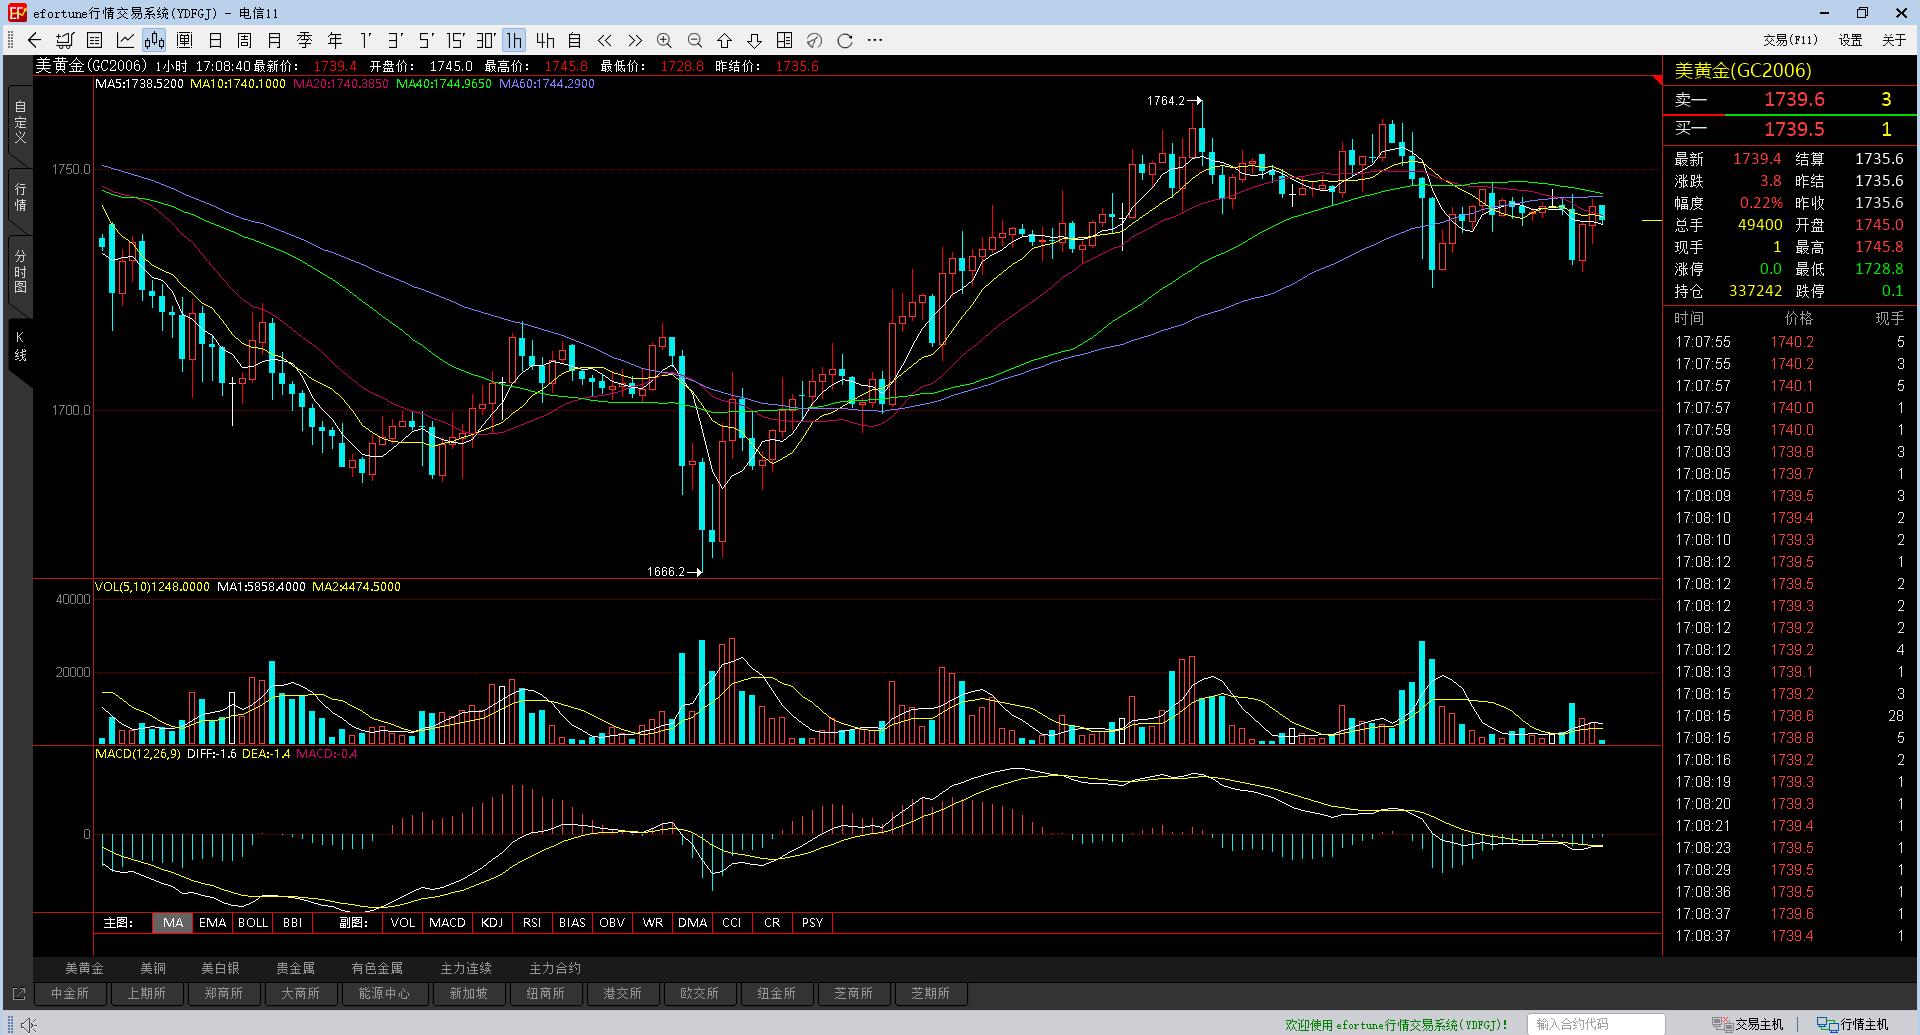Viewport: 1920px width, 1035px height.
Task: Switch to the line trend chart icon
Action: 125,40
